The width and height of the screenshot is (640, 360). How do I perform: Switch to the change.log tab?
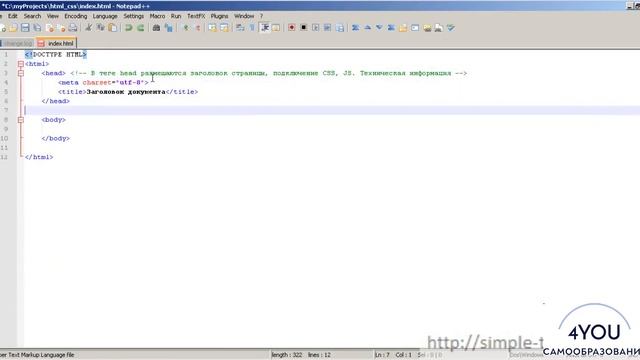pos(17,43)
